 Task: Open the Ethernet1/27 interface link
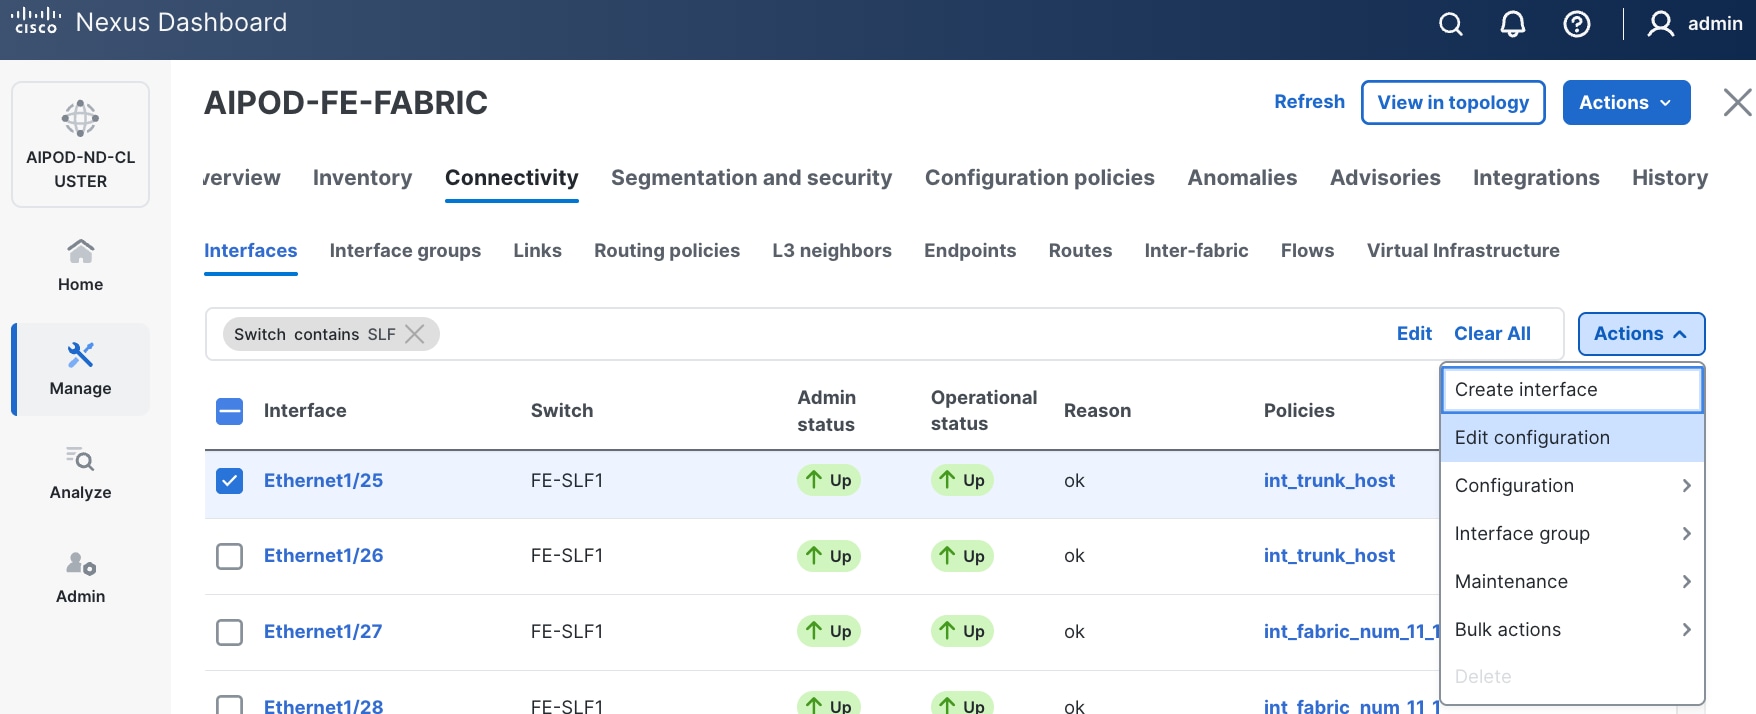pos(323,632)
